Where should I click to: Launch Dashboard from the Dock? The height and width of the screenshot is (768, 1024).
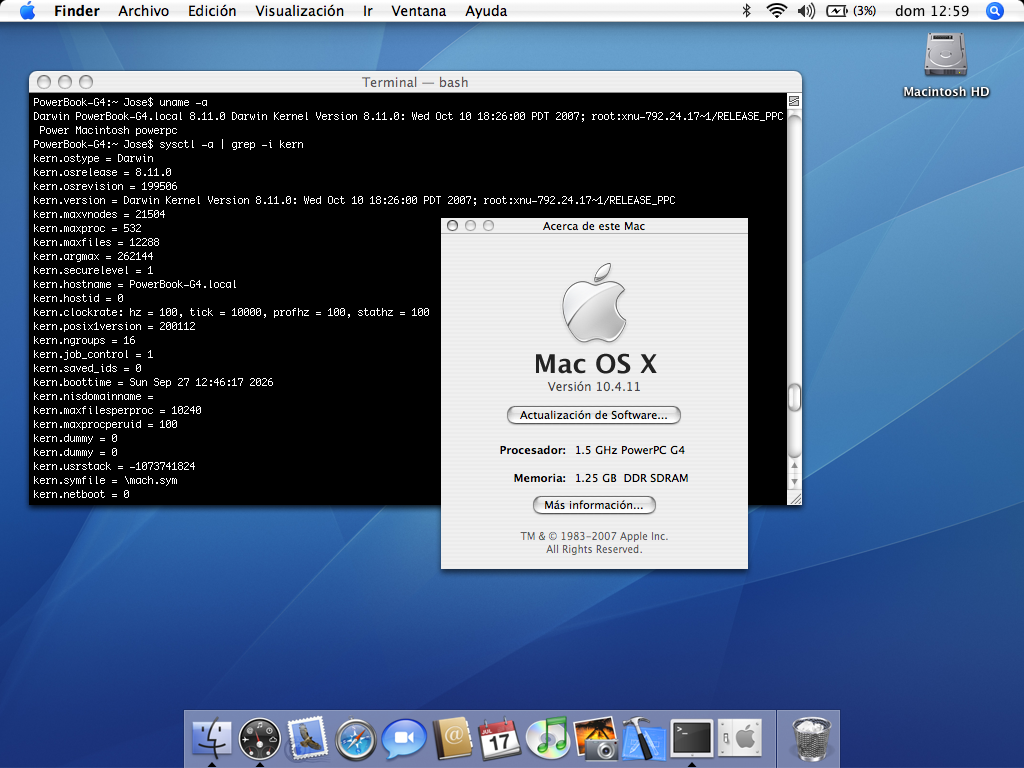(x=259, y=739)
